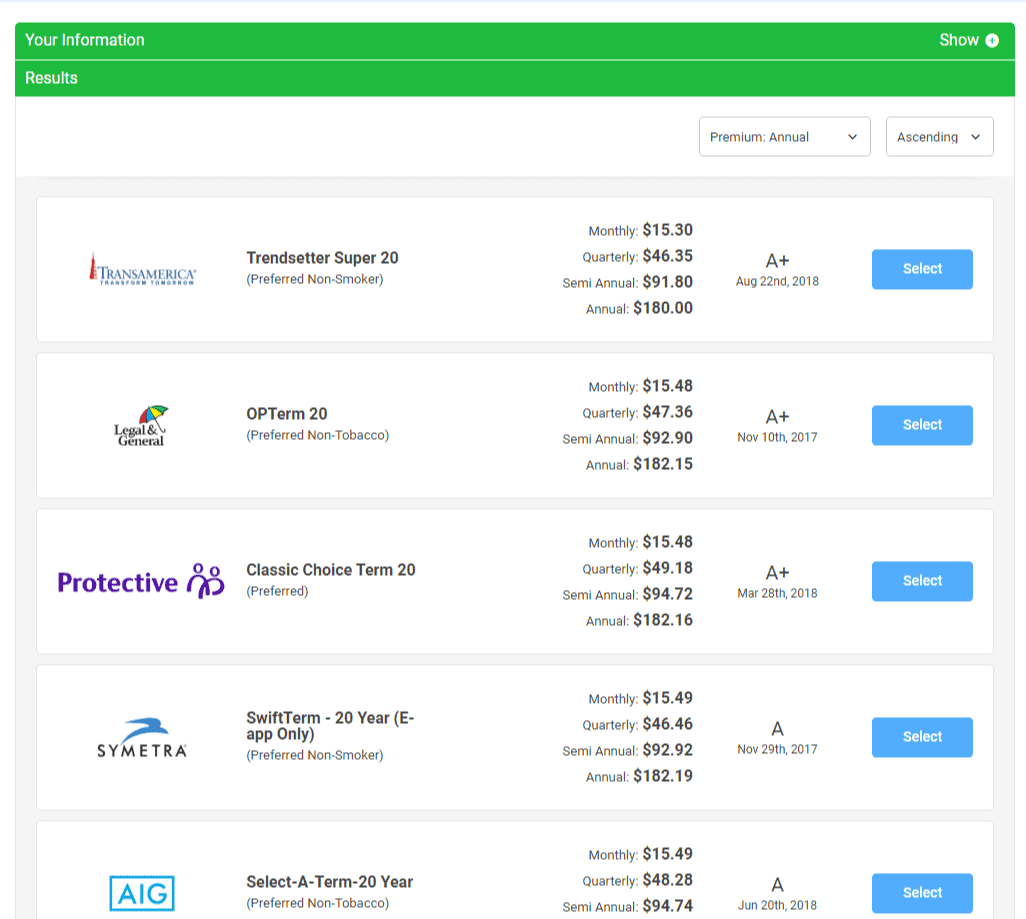
Task: Click the $91.80 semi annual premium
Action: [x=667, y=281]
